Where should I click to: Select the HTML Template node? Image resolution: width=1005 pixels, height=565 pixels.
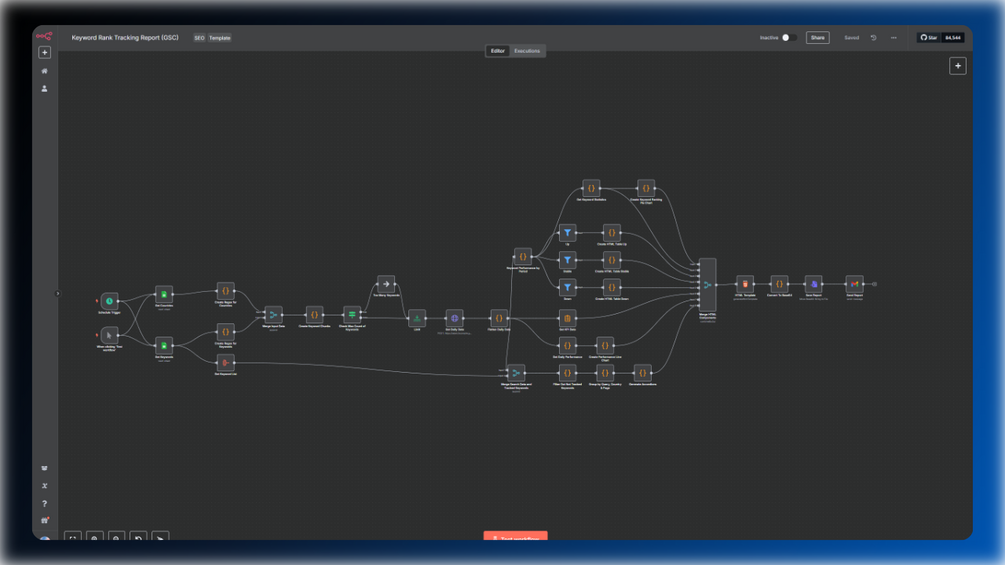pyautogui.click(x=745, y=284)
